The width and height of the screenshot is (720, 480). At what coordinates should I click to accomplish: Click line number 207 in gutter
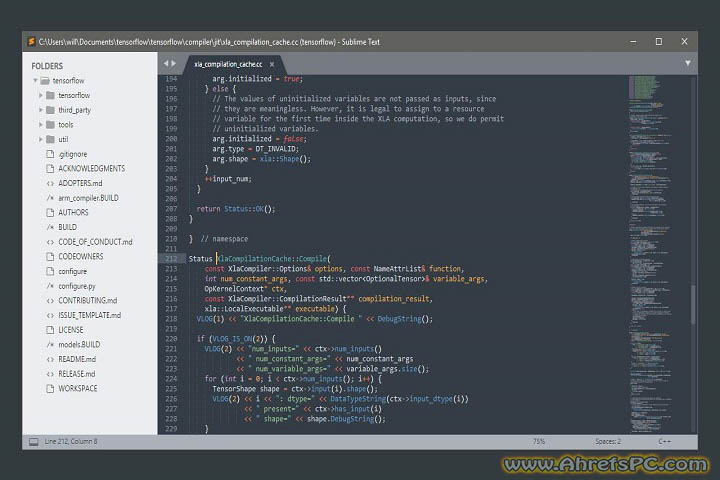coord(171,209)
